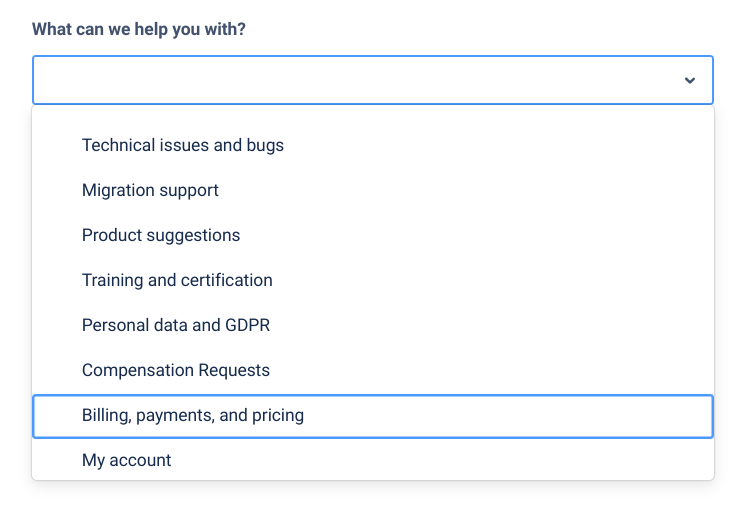Pick the last option, My account
Viewport: 752px width, 522px height.
tap(127, 460)
